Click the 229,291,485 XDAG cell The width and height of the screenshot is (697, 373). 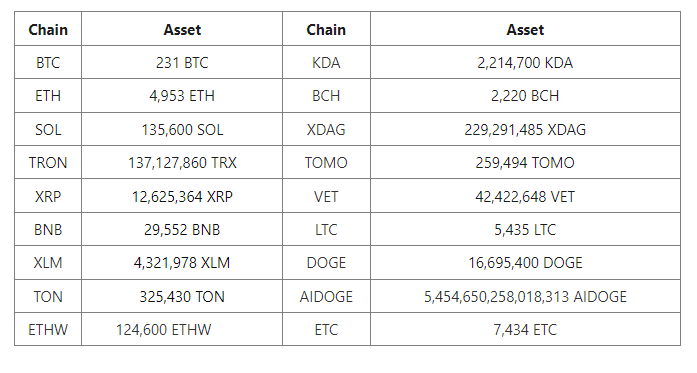[525, 129]
